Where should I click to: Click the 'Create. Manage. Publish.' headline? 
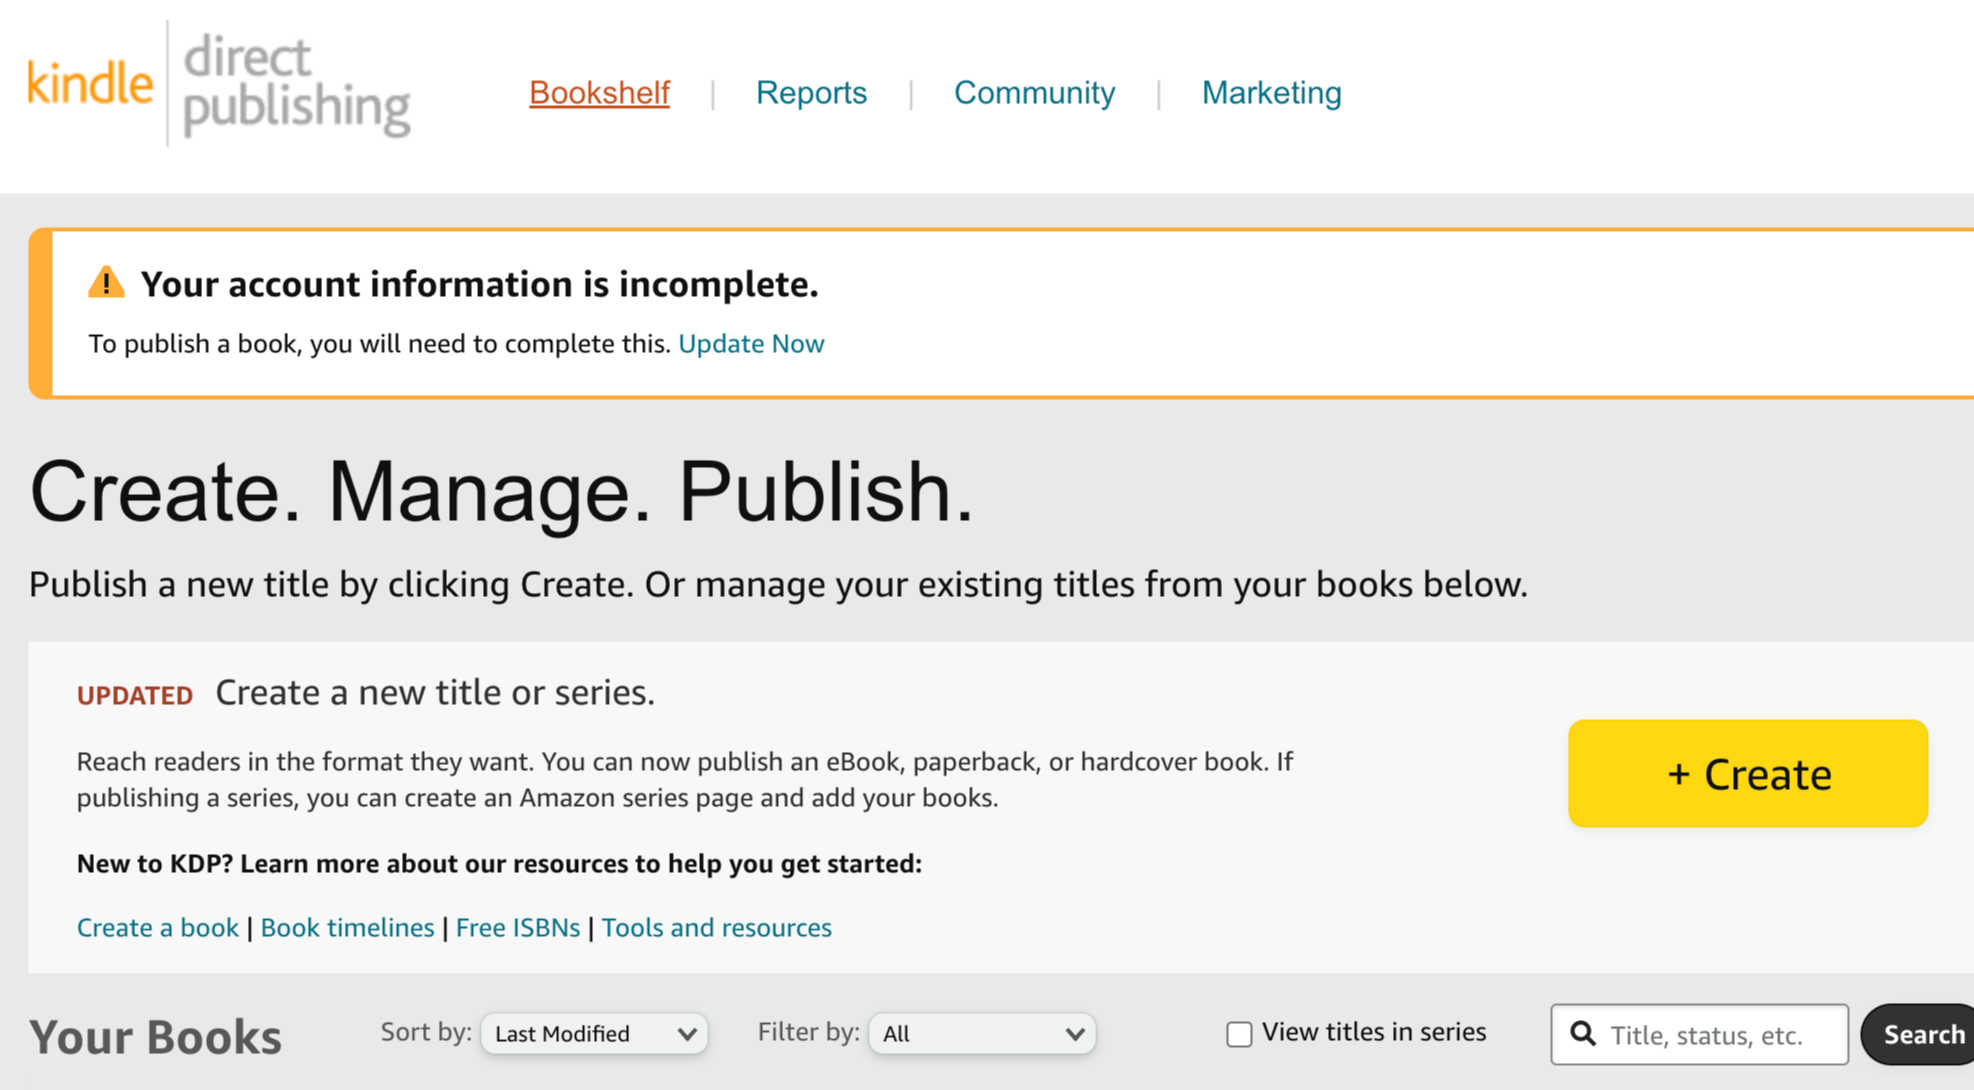click(501, 492)
